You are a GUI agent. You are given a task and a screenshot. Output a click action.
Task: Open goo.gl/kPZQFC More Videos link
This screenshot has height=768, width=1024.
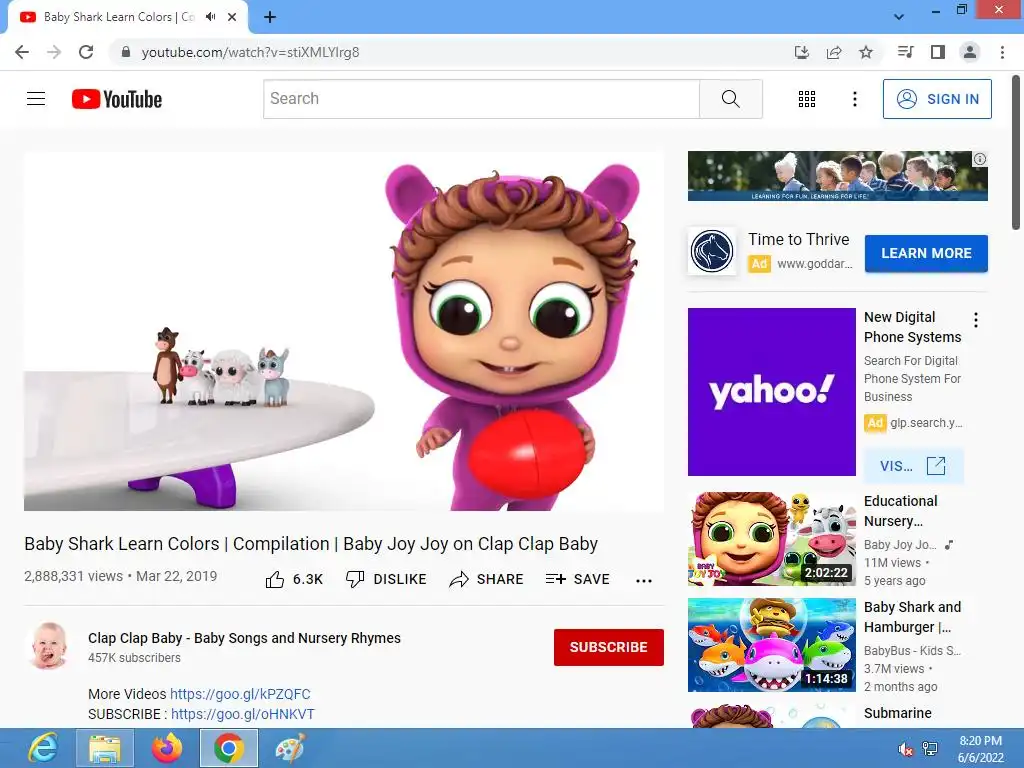(240, 694)
